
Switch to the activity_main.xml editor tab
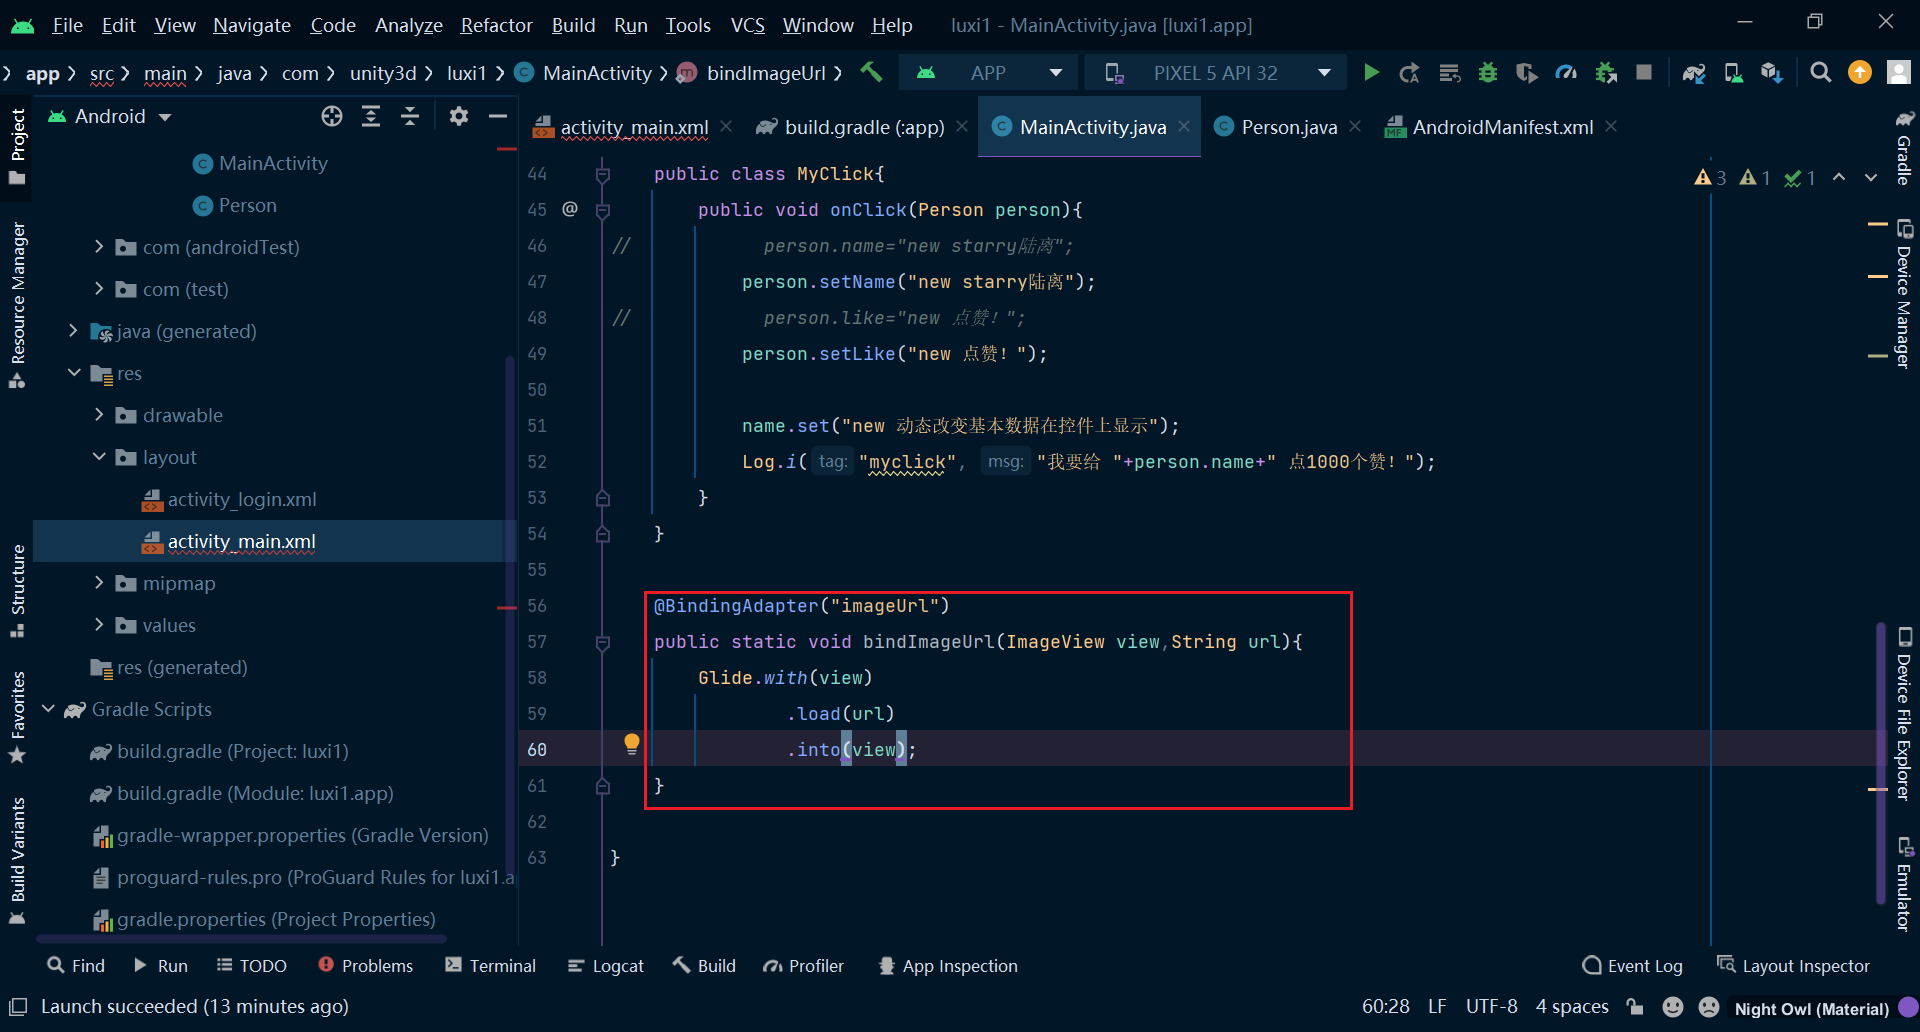click(x=634, y=127)
